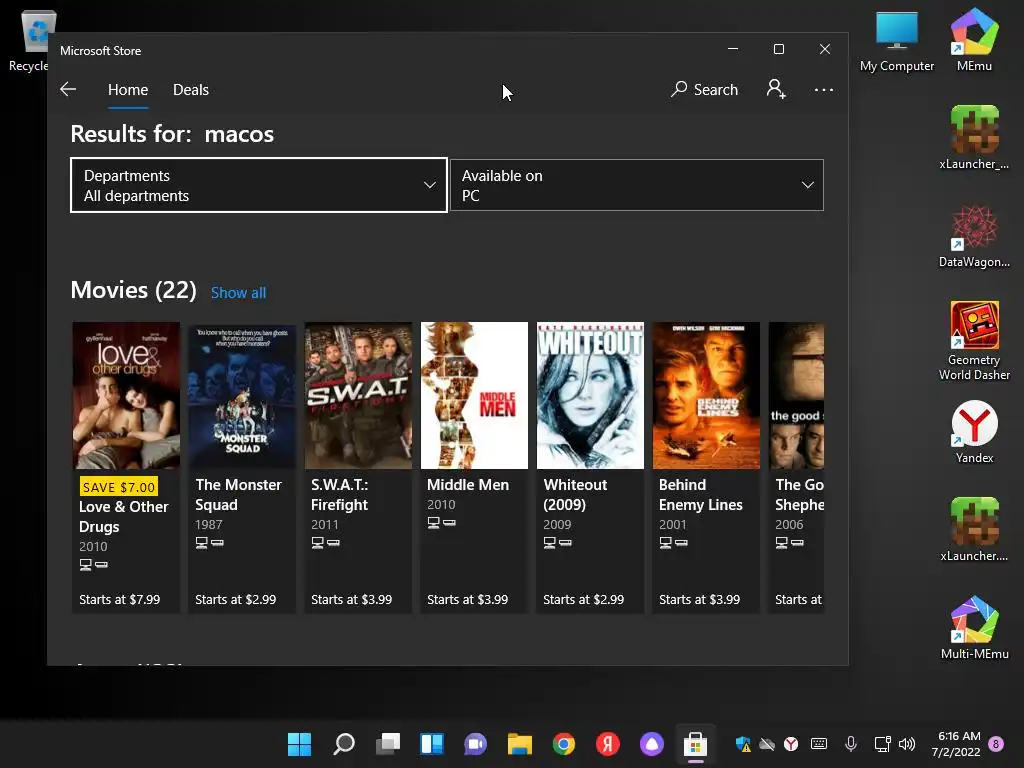Image resolution: width=1024 pixels, height=768 pixels.
Task: Open Behind Enemy Lines poster
Action: coord(706,395)
